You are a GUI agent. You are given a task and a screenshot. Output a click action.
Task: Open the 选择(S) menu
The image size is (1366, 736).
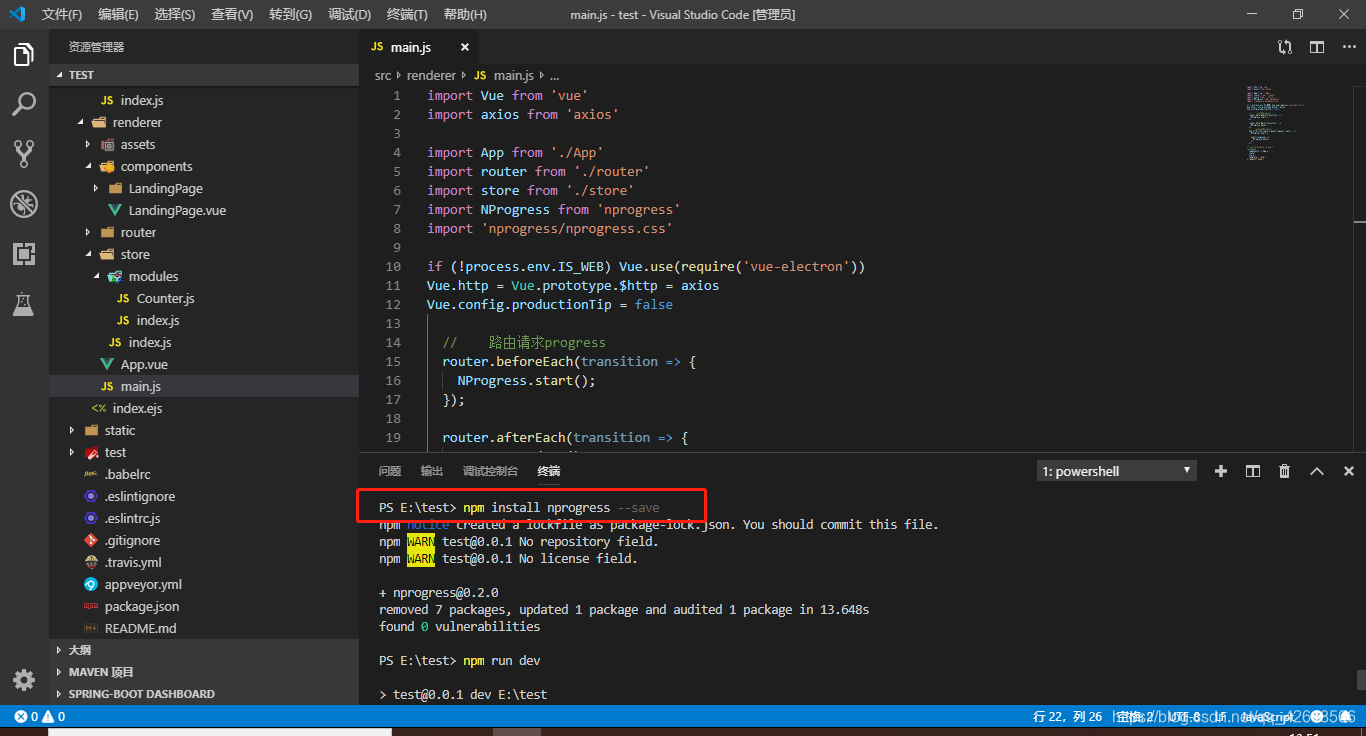tap(175, 14)
